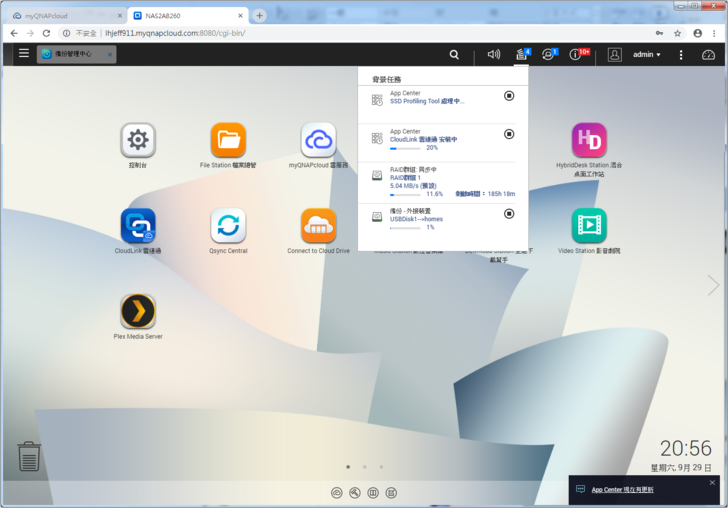
Task: Toggle the background tasks icon
Action: (522, 54)
